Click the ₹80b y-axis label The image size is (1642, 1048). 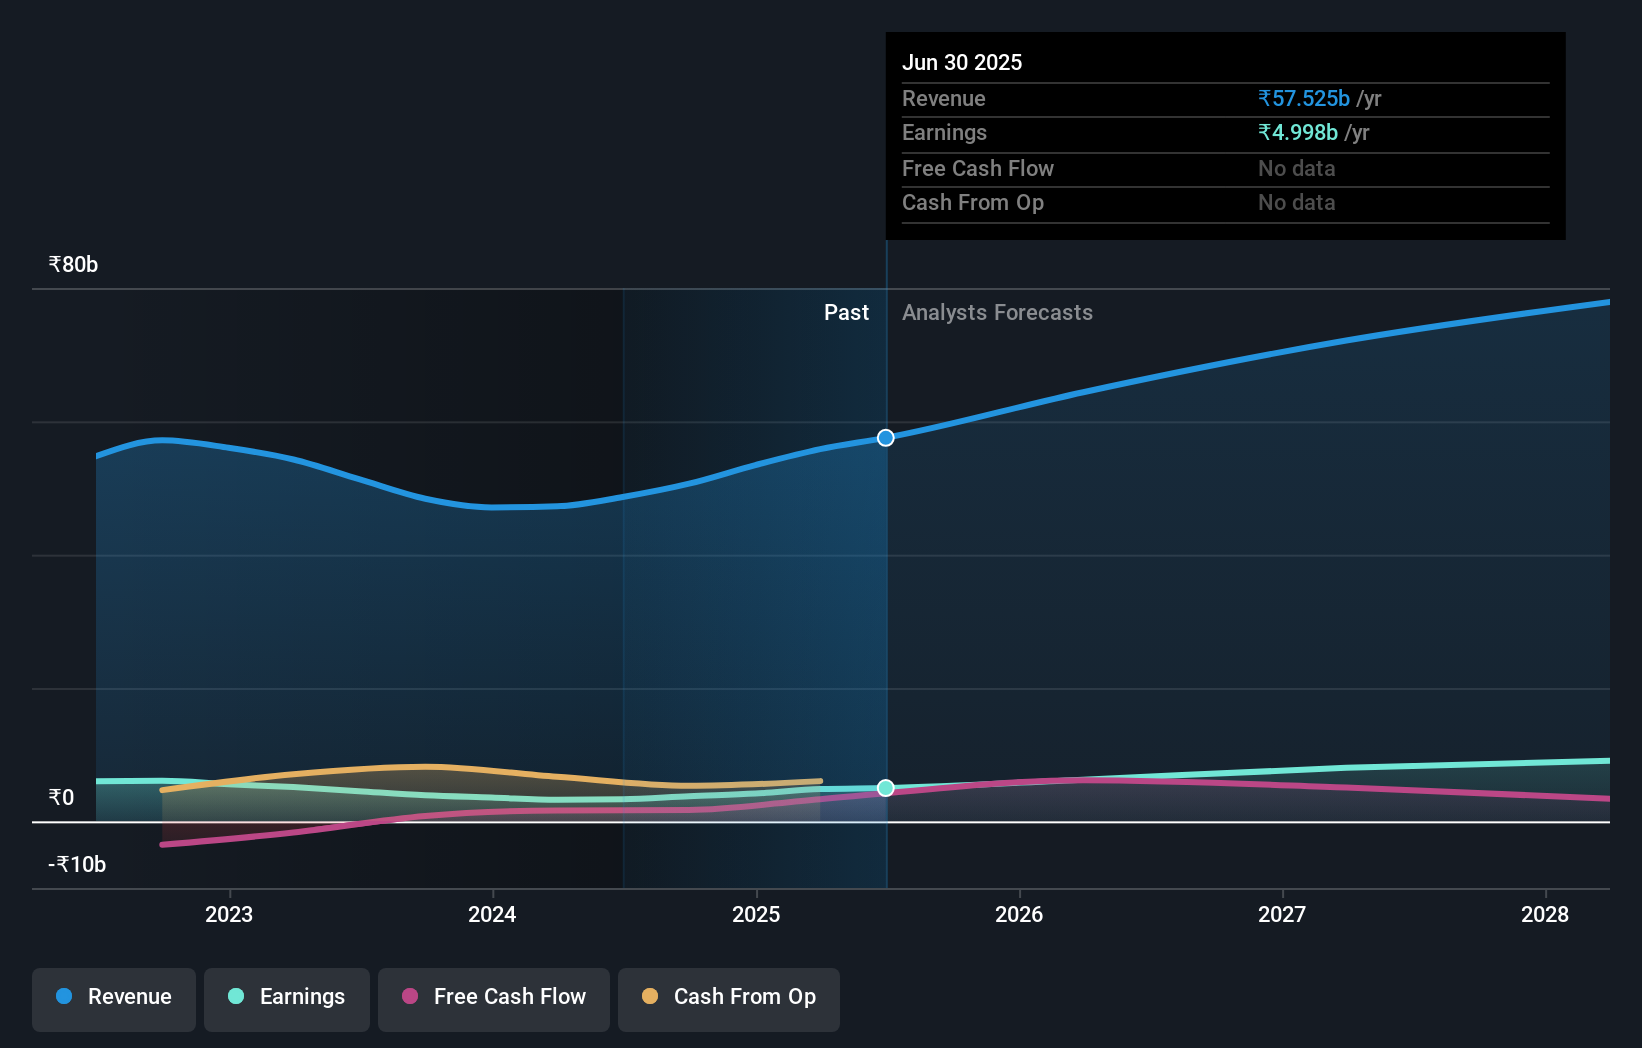pos(73,265)
